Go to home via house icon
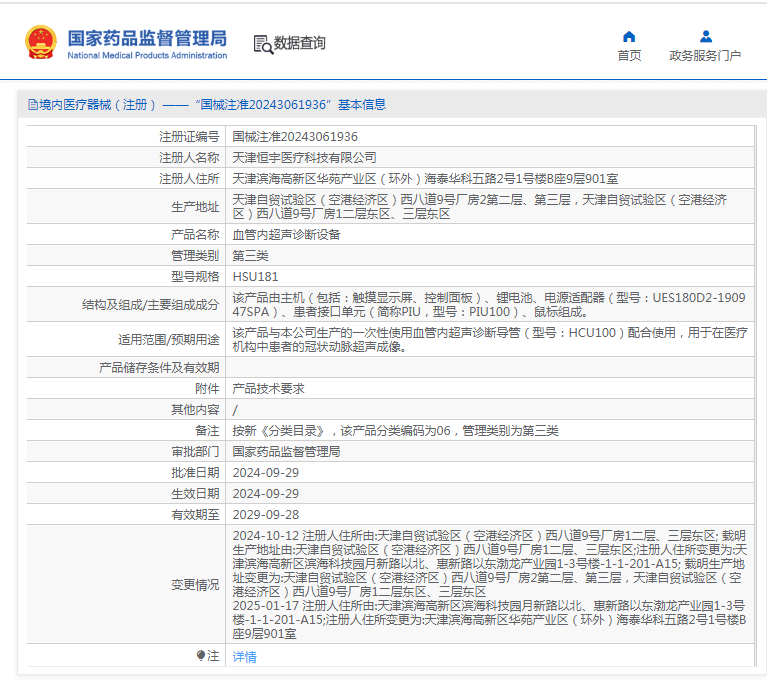The height and width of the screenshot is (686, 767). tap(629, 37)
